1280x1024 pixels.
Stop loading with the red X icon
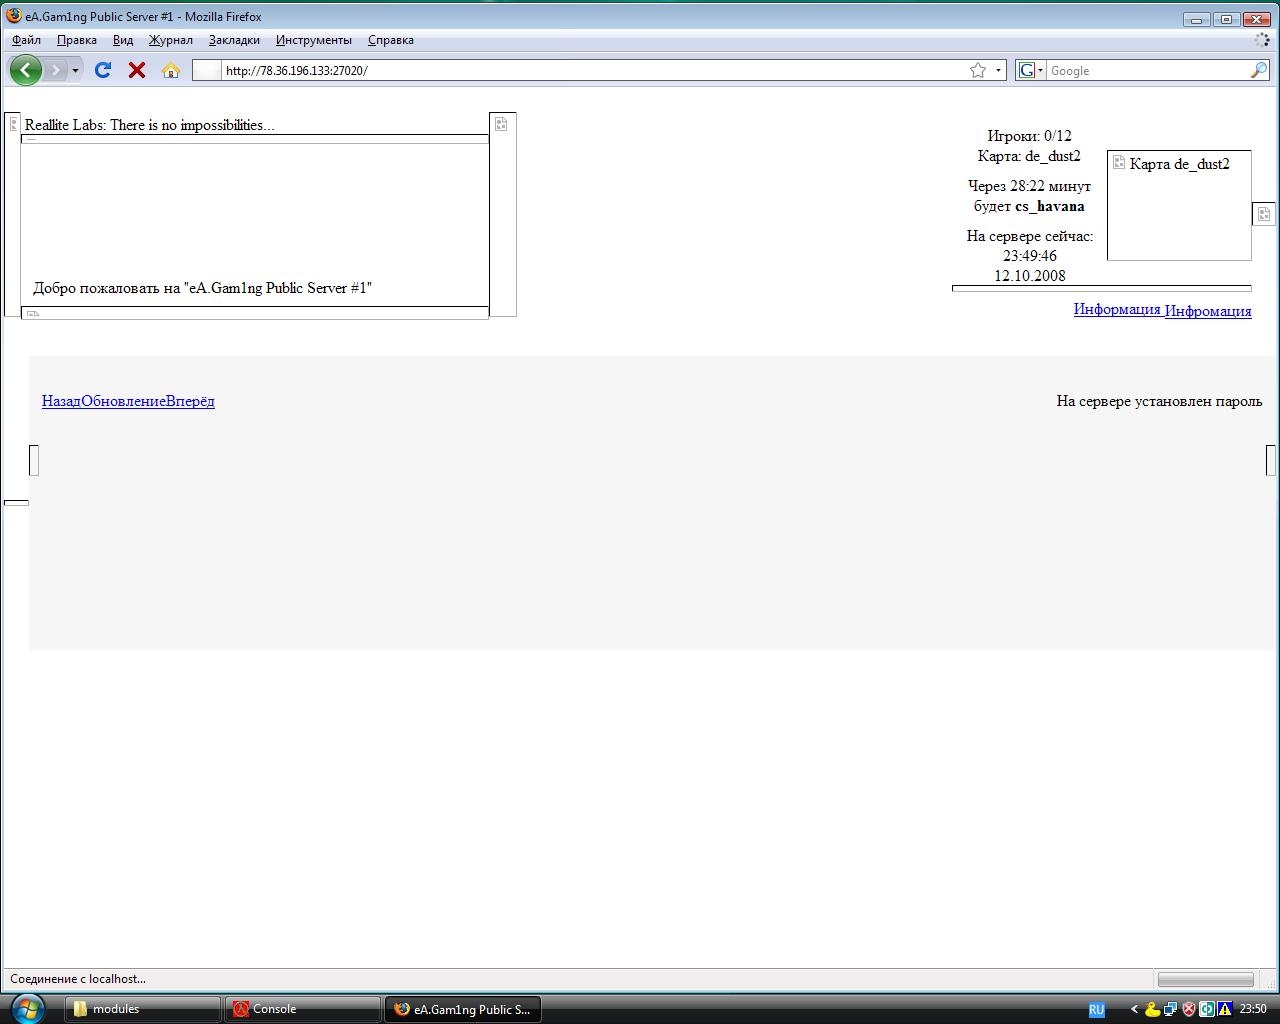coord(137,70)
